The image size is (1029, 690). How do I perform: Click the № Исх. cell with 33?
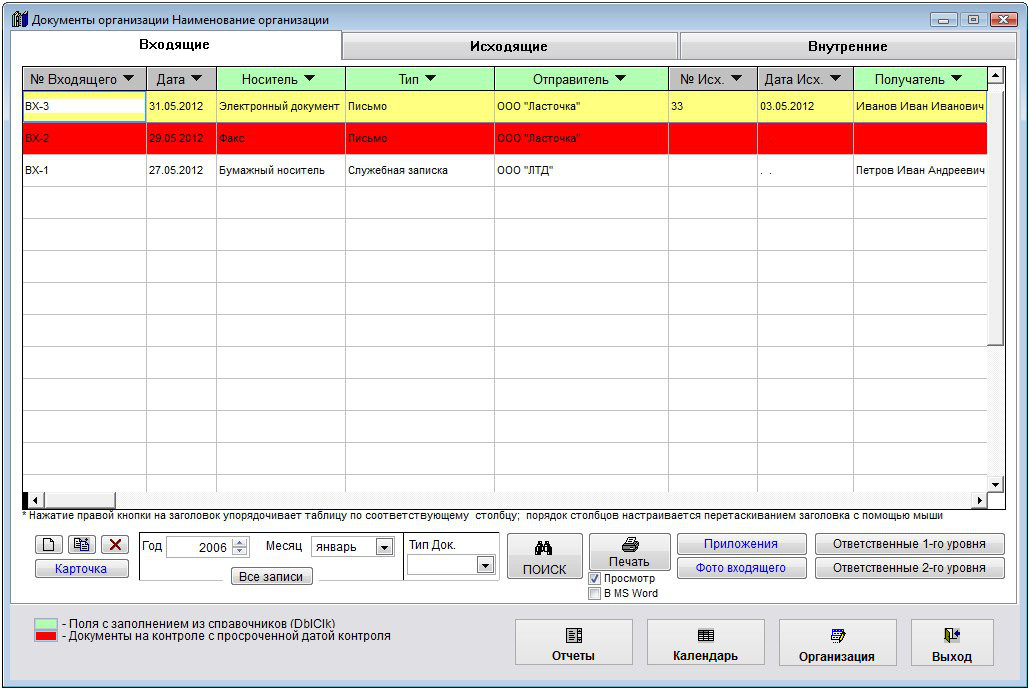pyautogui.click(x=713, y=106)
